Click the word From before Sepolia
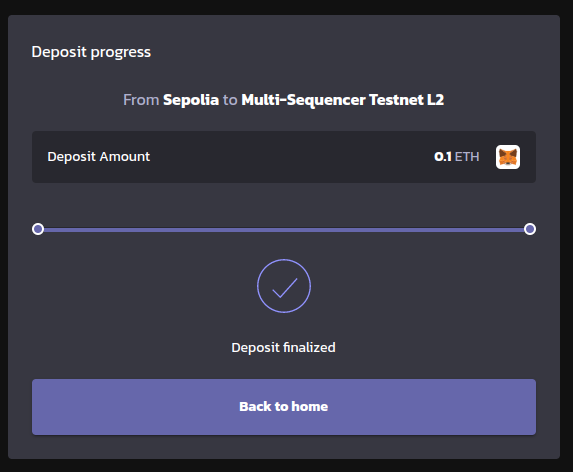The width and height of the screenshot is (573, 472). (x=141, y=100)
